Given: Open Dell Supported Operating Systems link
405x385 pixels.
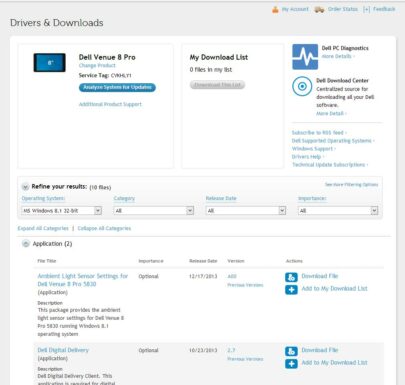Looking at the screenshot, I should 332,141.
